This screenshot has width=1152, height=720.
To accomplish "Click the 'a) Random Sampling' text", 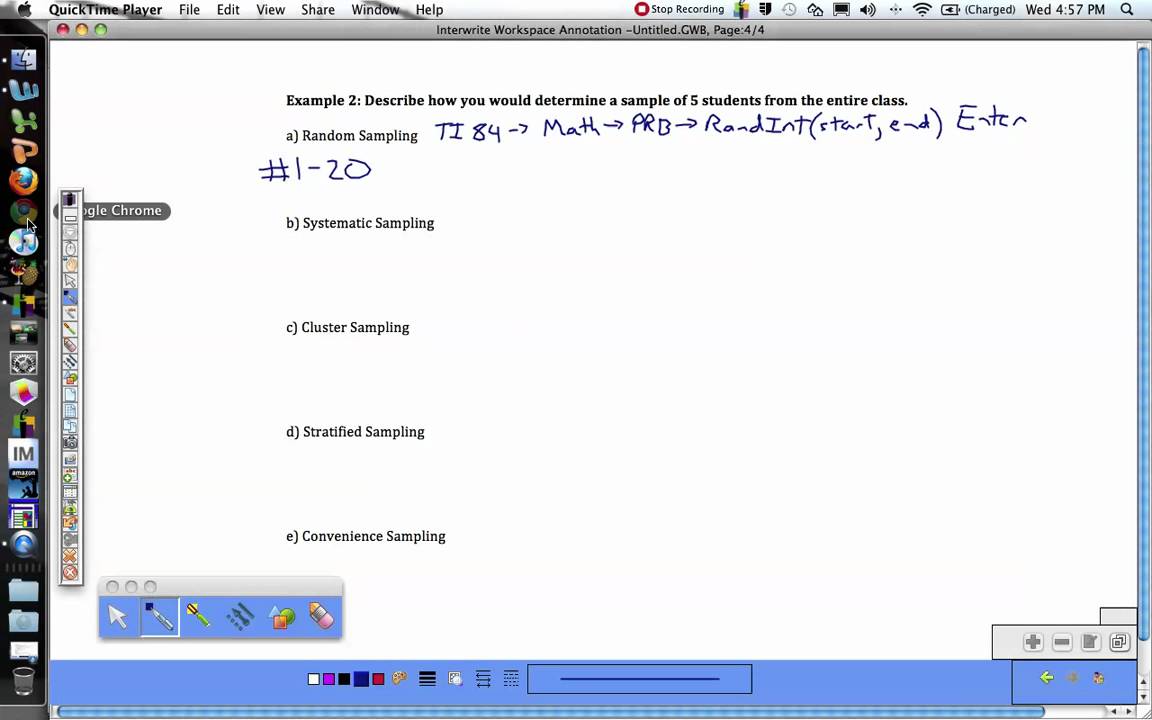I will 352,136.
